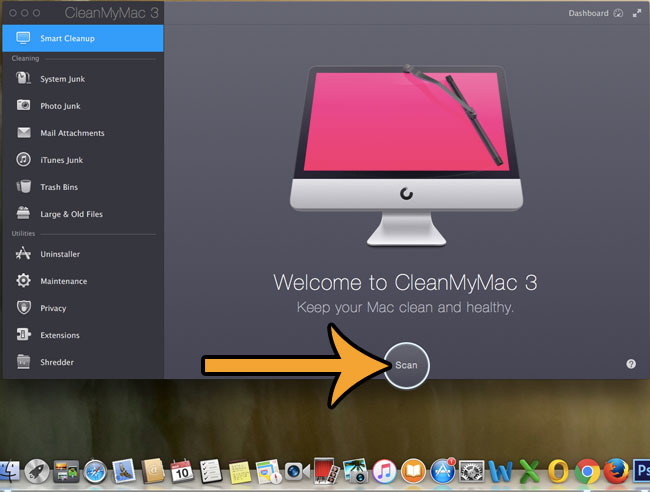Select Smart Cleanup in the sidebar
This screenshot has height=492, width=650.
click(83, 38)
